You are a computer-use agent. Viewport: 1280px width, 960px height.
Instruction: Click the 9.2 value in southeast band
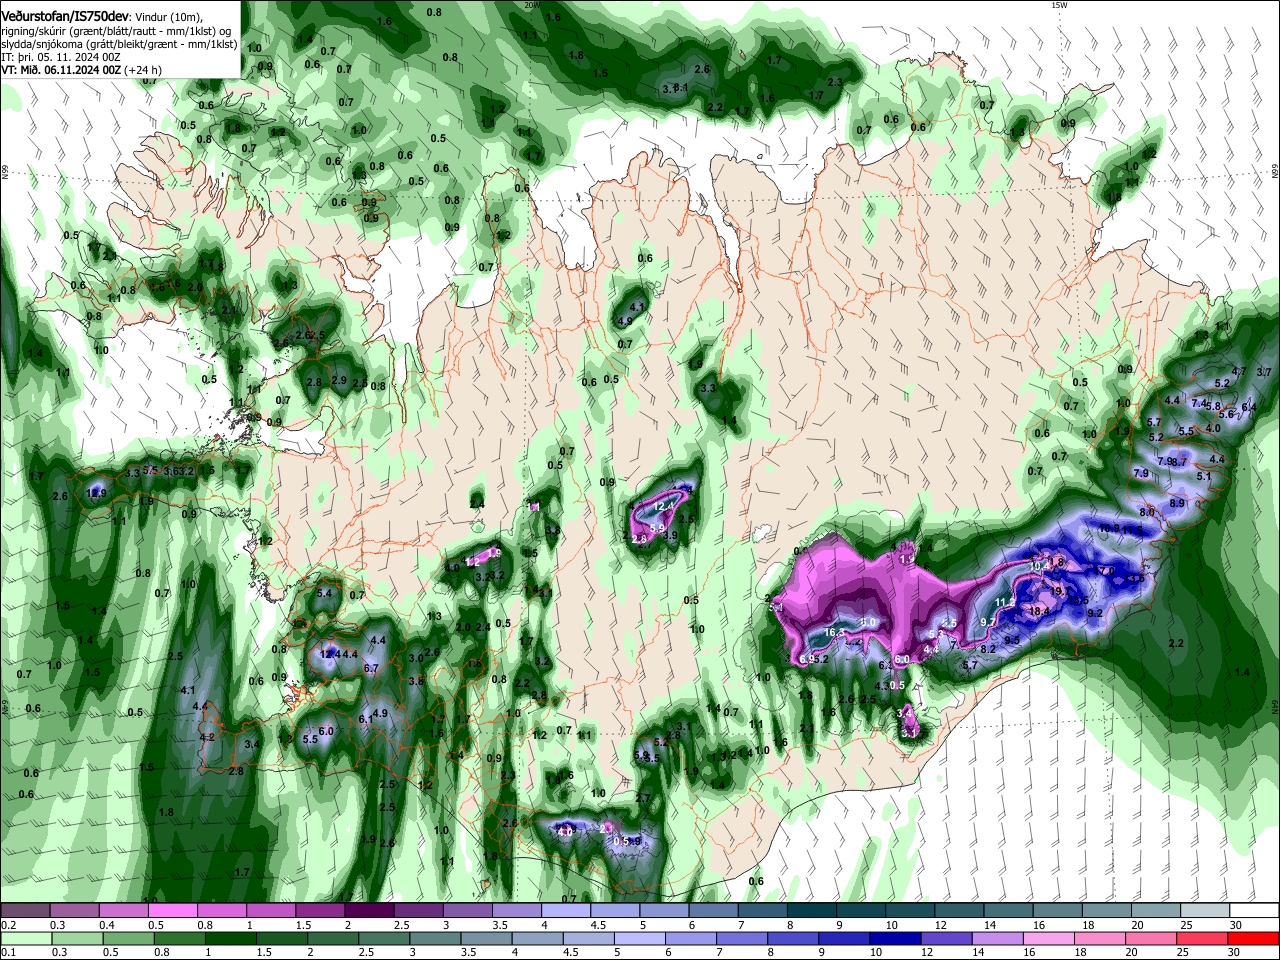1094,613
